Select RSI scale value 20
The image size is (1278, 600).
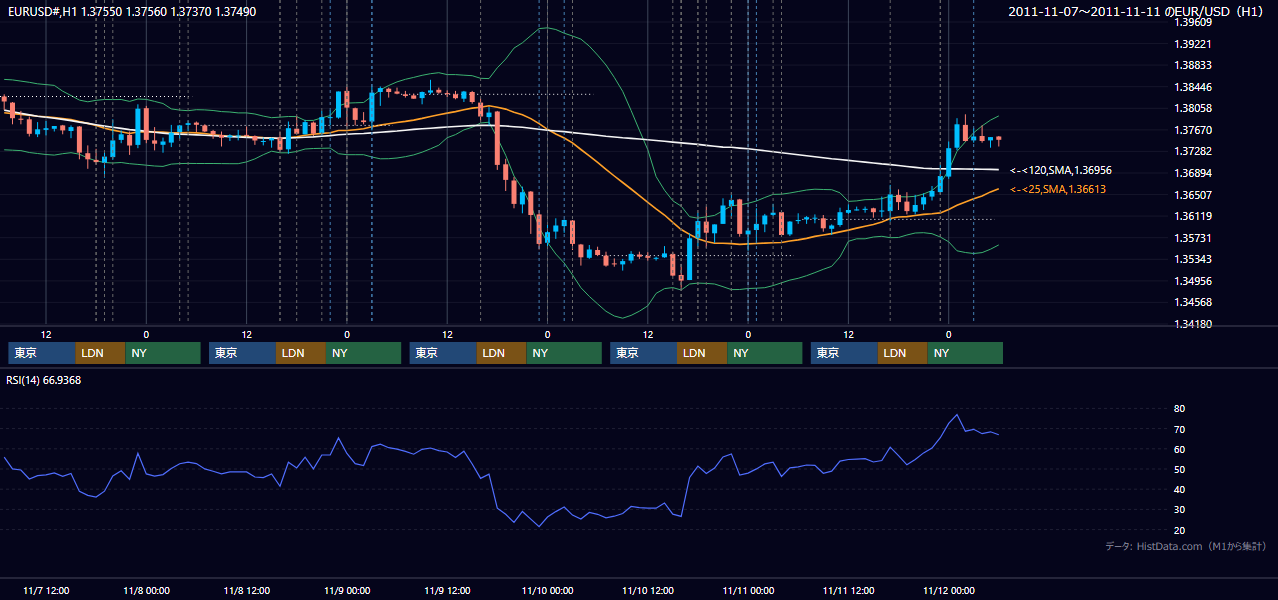point(1179,530)
